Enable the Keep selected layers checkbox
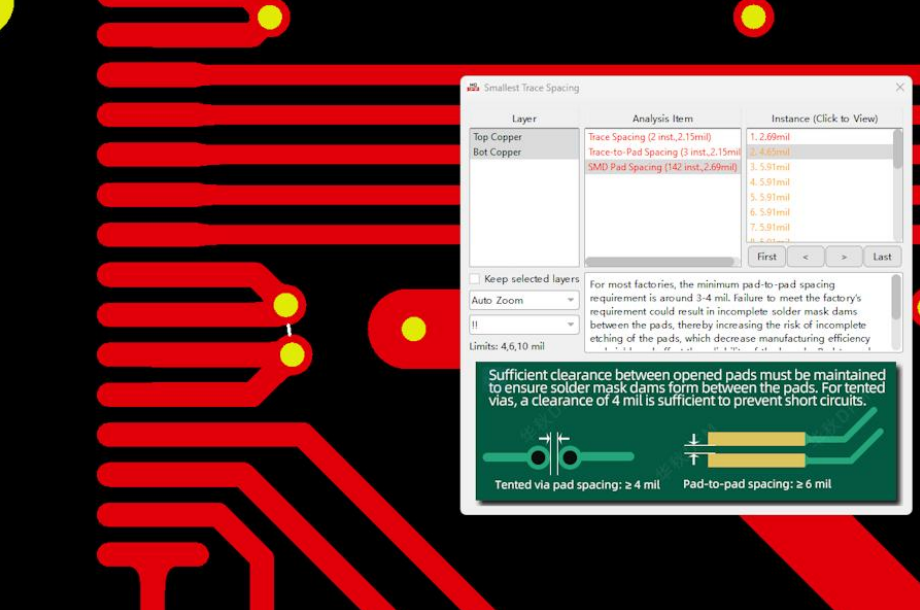This screenshot has width=920, height=610. pyautogui.click(x=476, y=279)
